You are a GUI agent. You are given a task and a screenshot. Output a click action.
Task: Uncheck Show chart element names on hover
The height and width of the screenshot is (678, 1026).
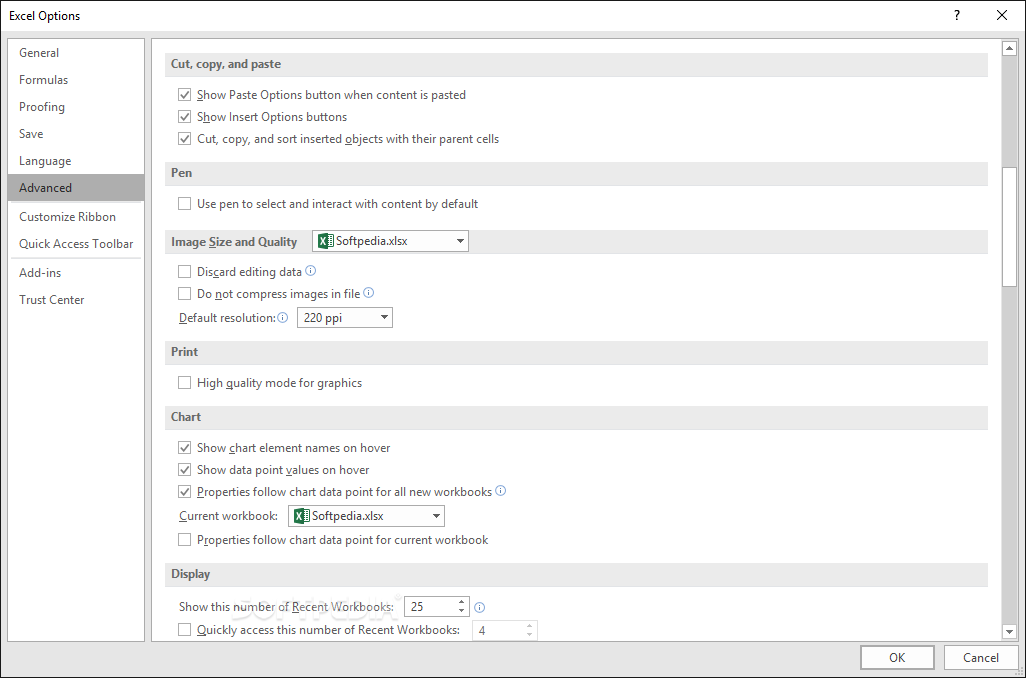click(185, 448)
